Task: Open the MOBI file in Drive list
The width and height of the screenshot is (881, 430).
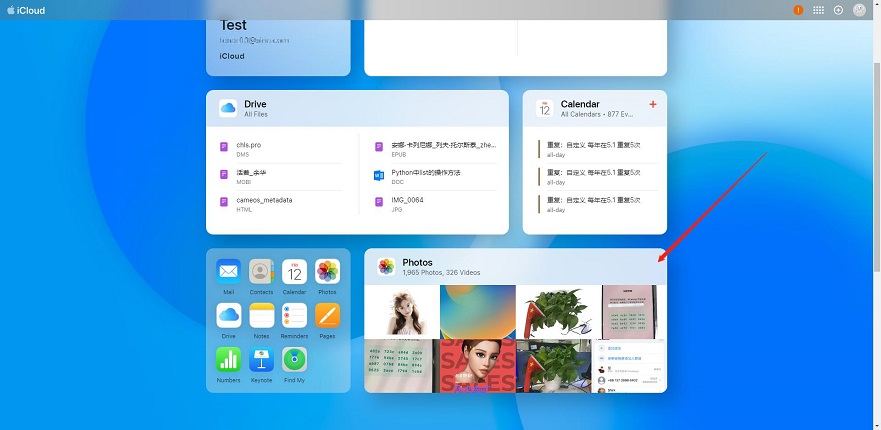Action: [x=280, y=176]
